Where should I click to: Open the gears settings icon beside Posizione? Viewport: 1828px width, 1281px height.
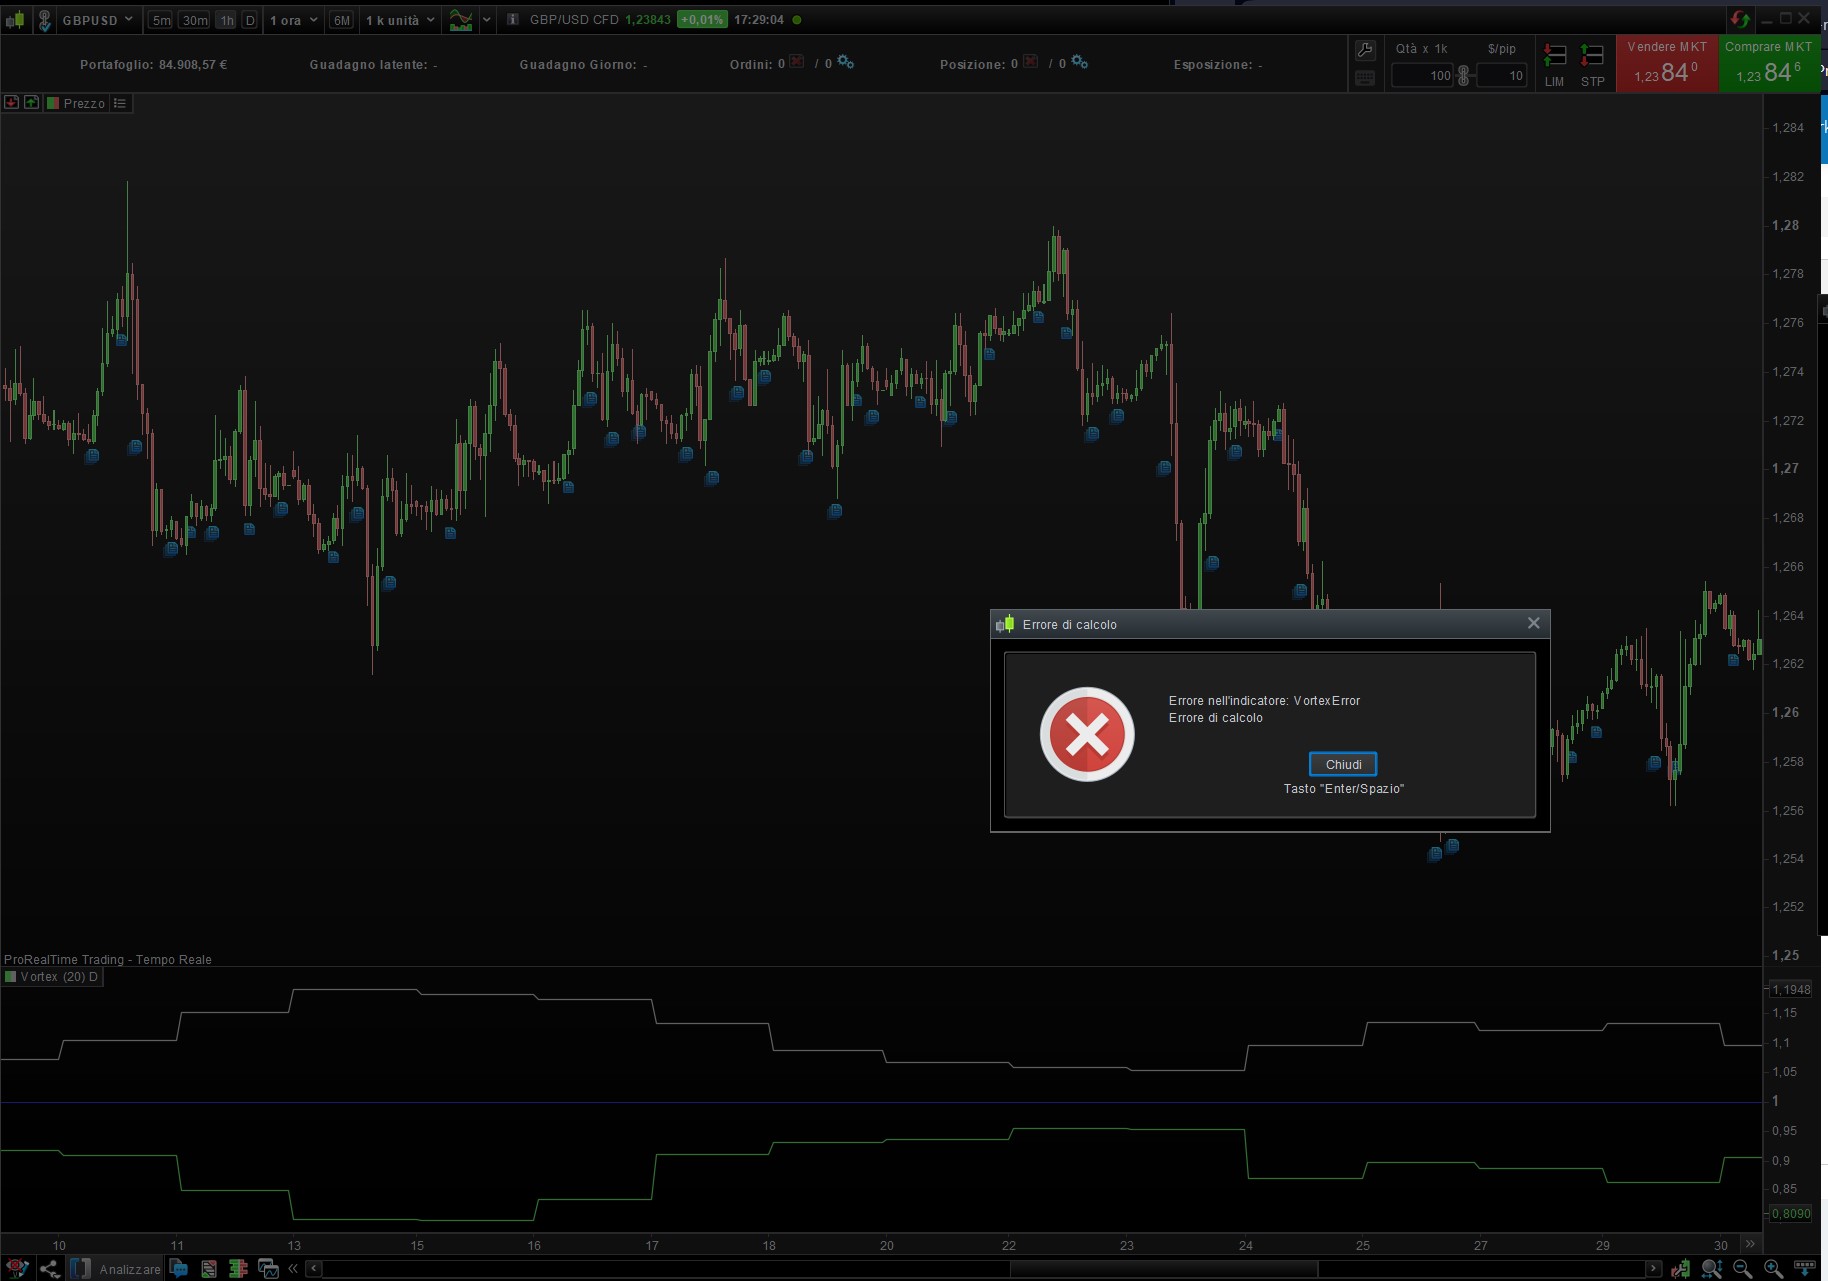pos(1080,62)
